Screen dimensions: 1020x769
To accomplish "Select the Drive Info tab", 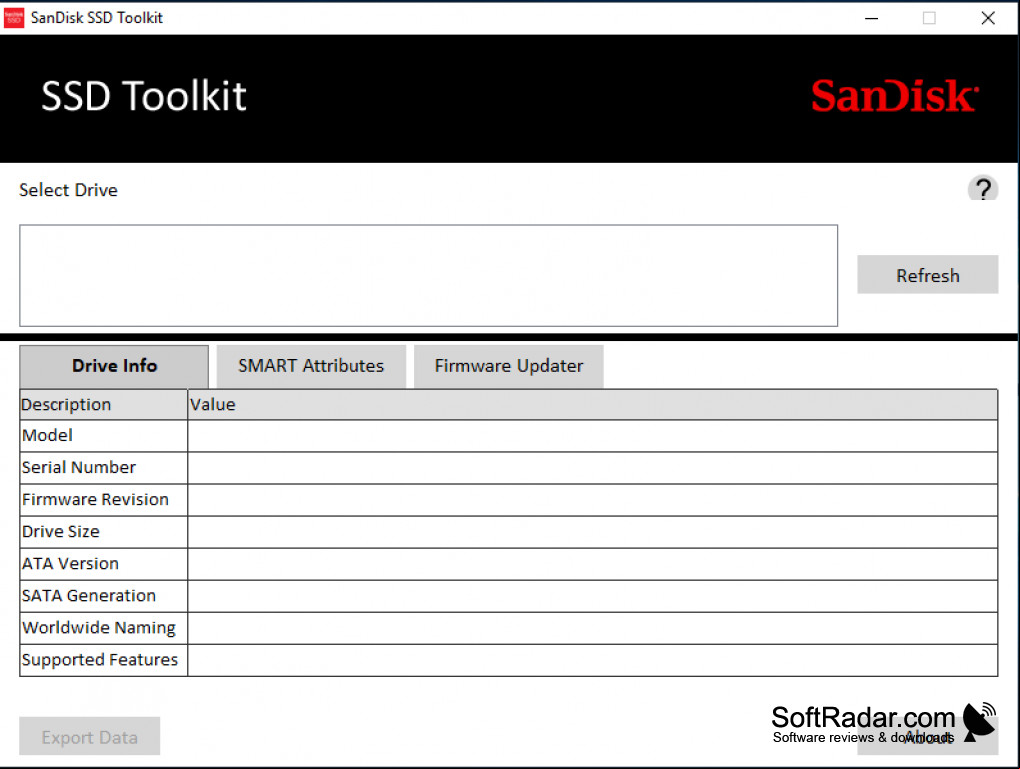I will click(x=114, y=366).
